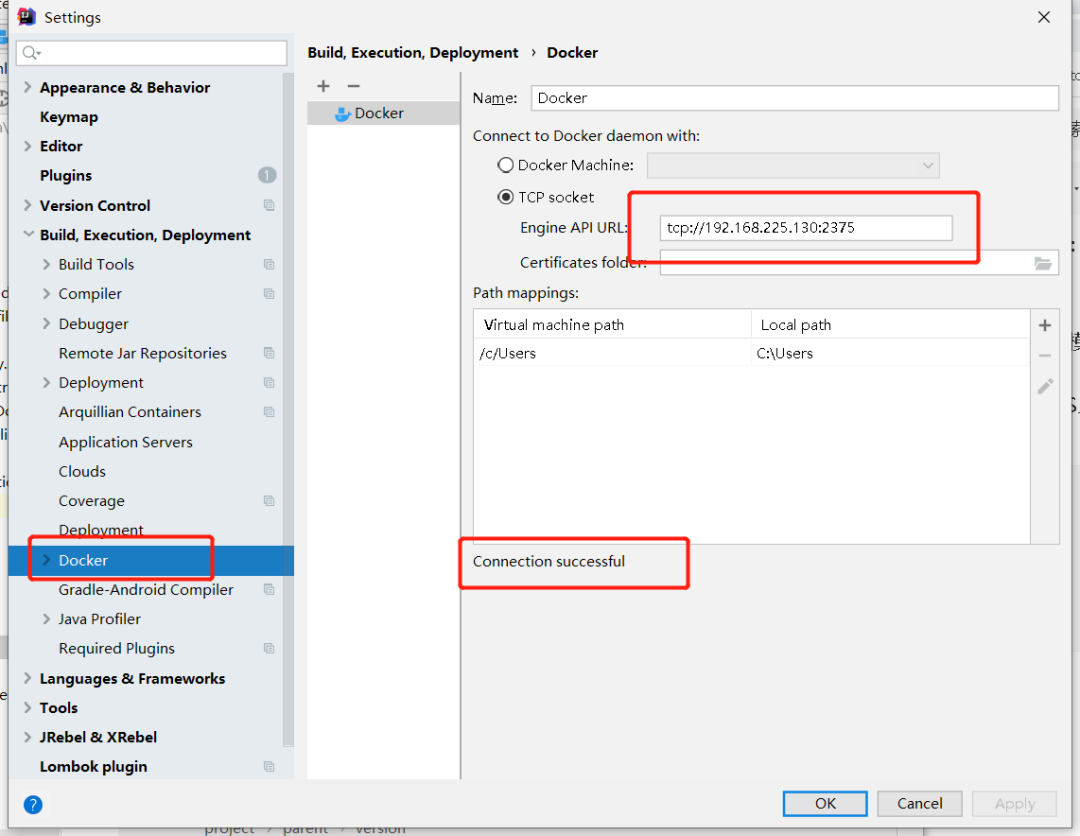This screenshot has width=1080, height=836.
Task: Expand Languages & Frameworks section
Action: (28, 678)
